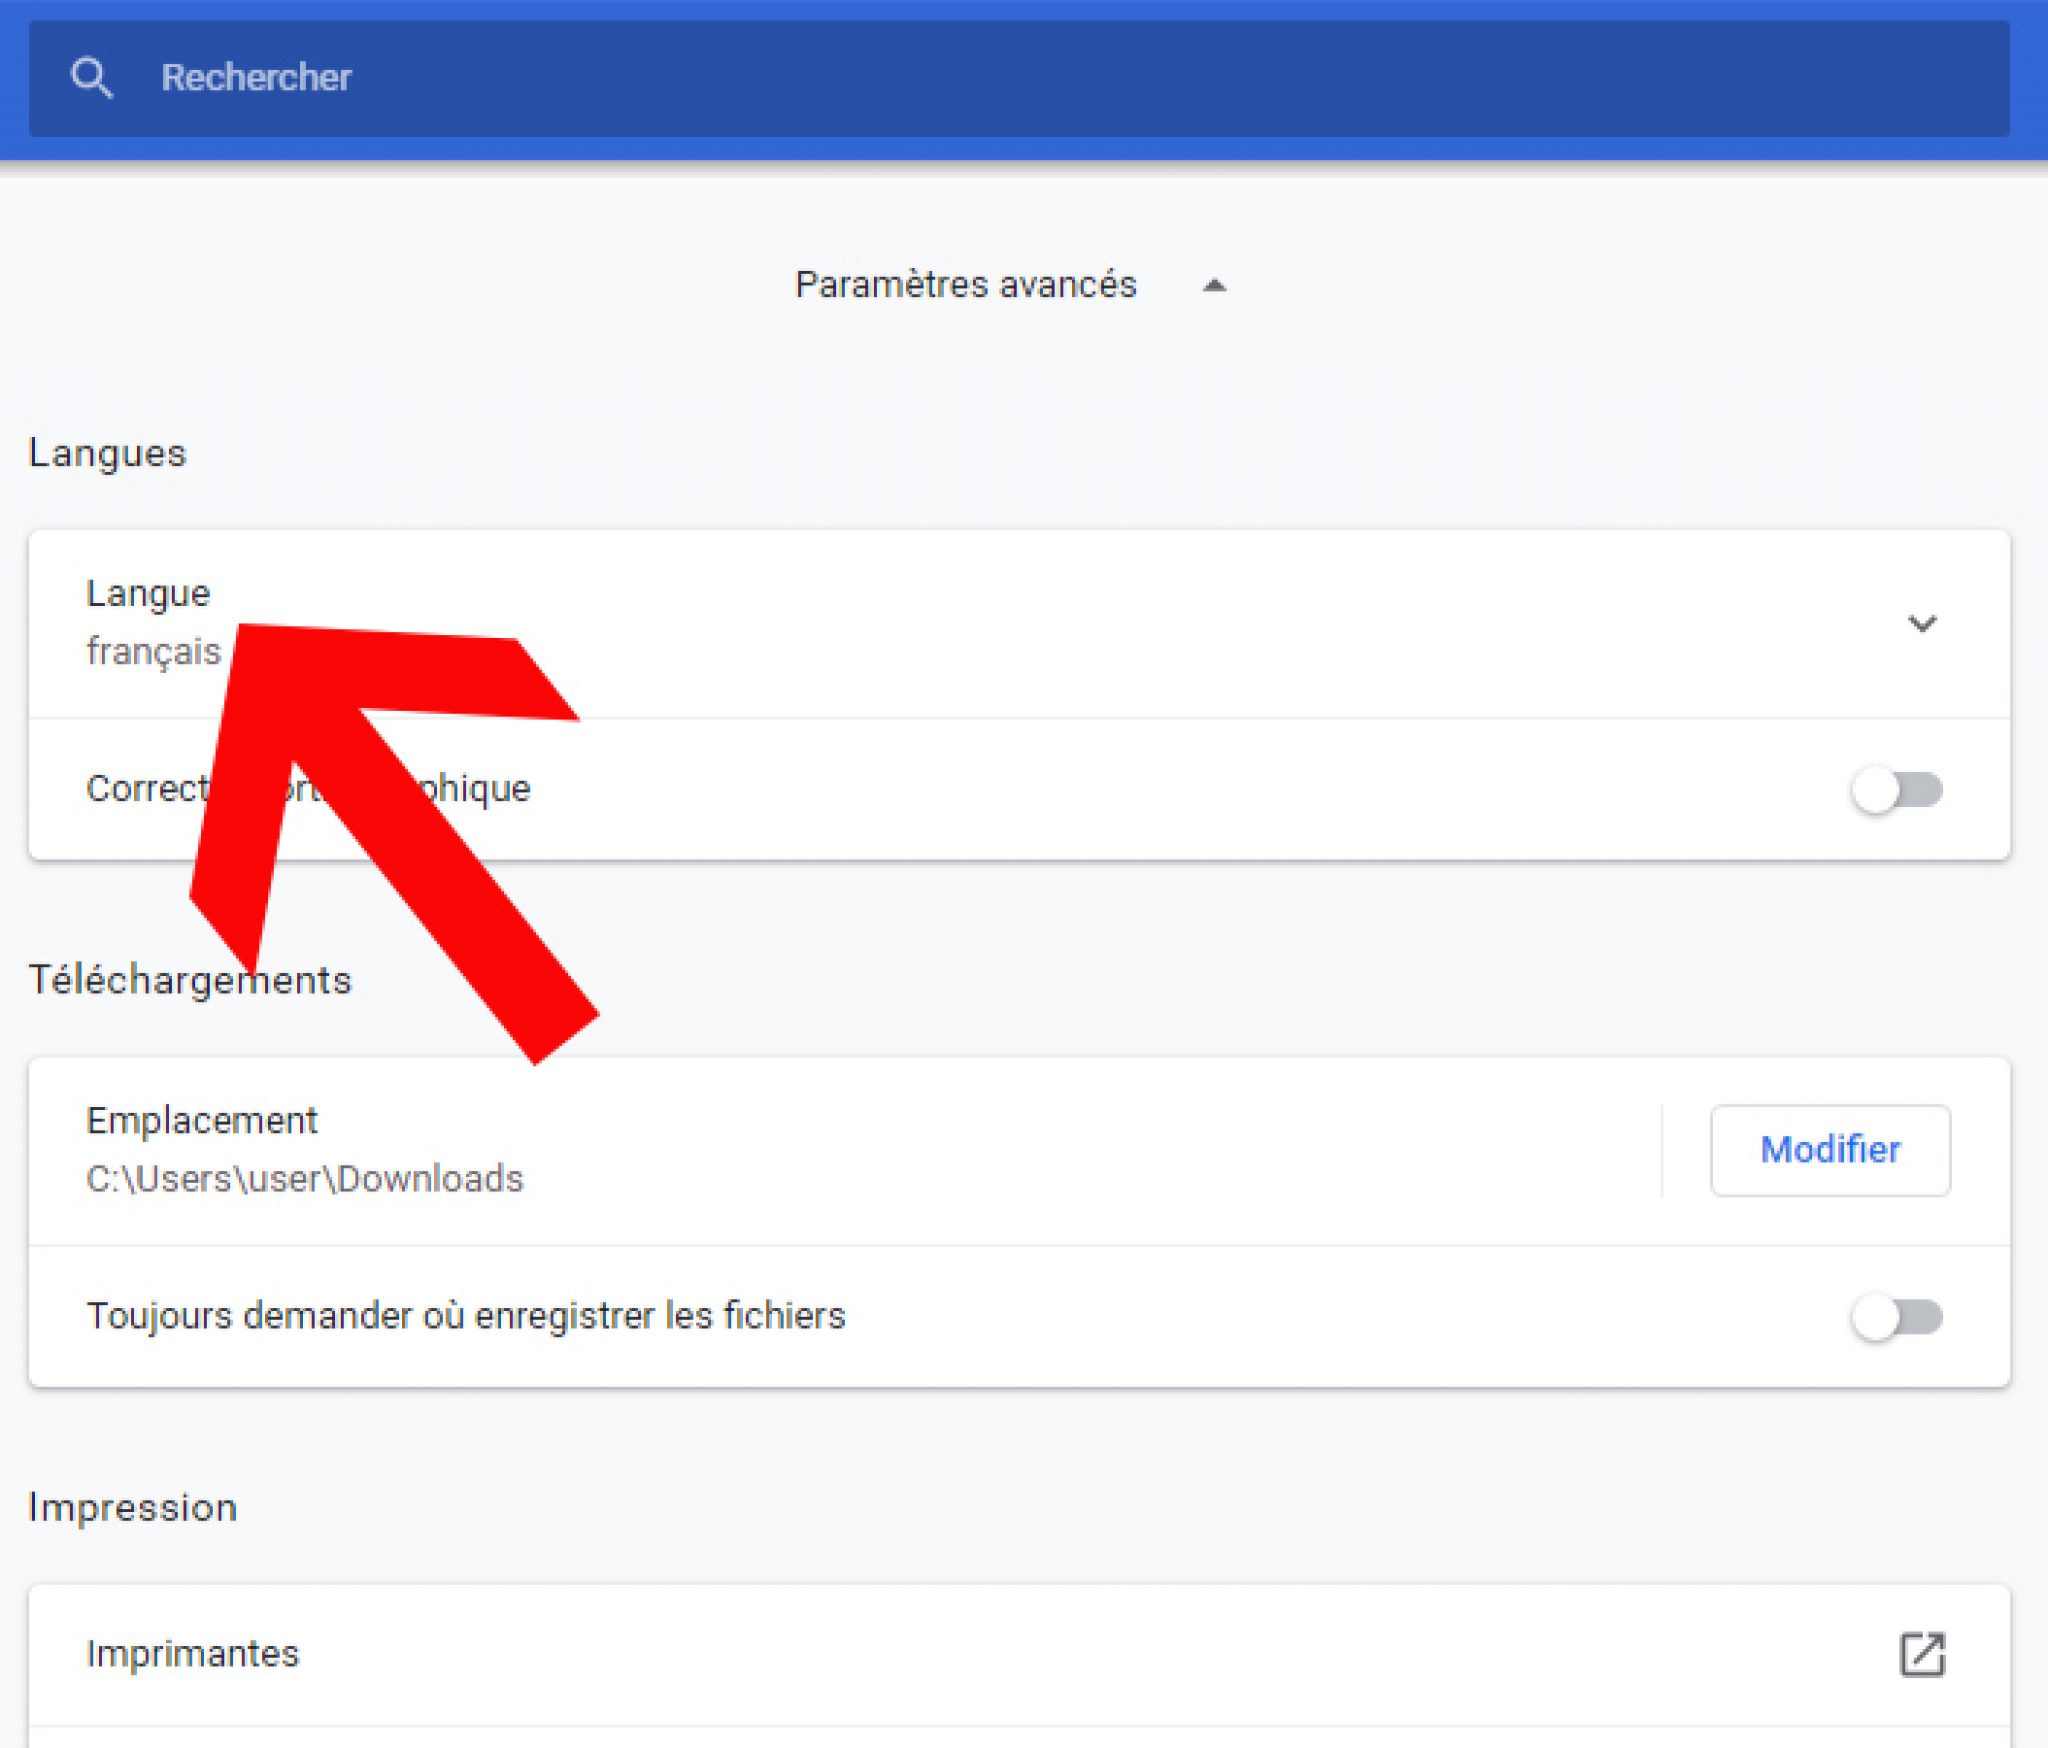The image size is (2048, 1748).
Task: Click the search magnifier icon
Action: (92, 77)
